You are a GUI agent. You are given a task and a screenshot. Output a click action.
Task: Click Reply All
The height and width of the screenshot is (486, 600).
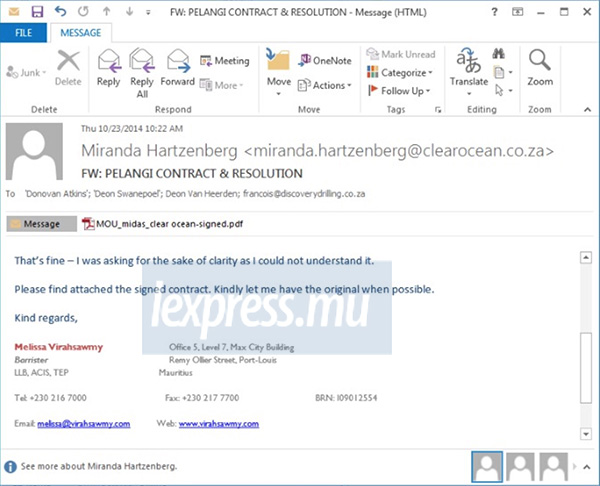click(x=142, y=73)
